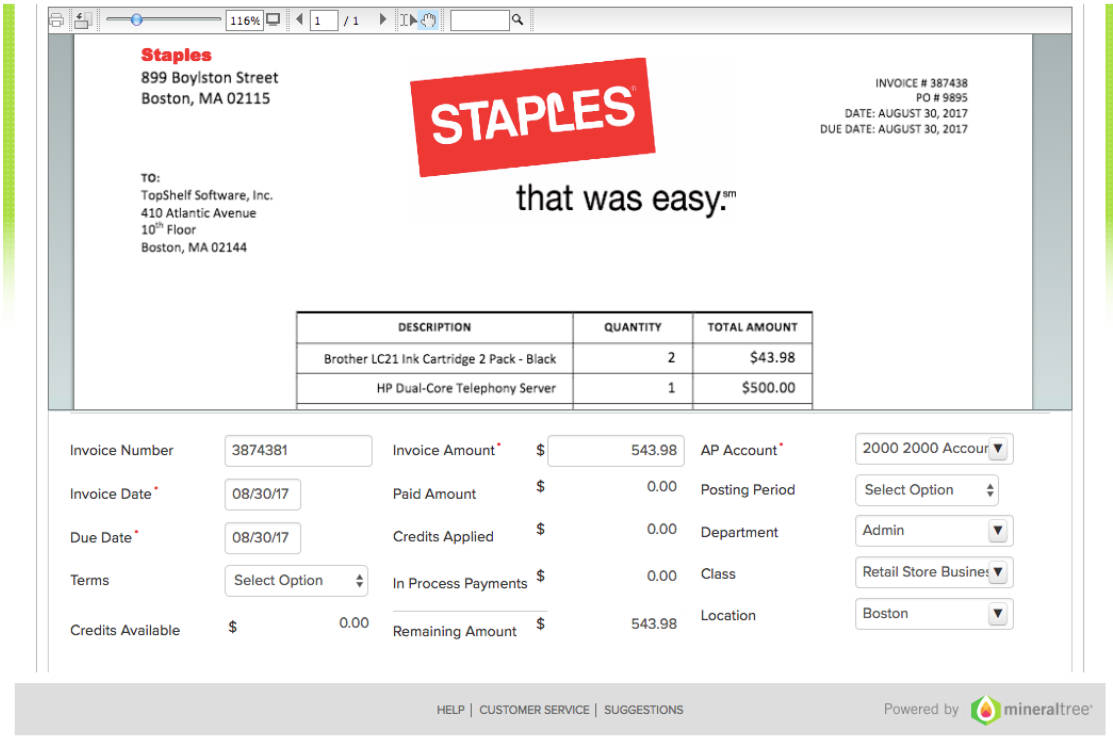Click the SUGGESTIONS footer link
This screenshot has width=1113, height=739.
point(643,710)
